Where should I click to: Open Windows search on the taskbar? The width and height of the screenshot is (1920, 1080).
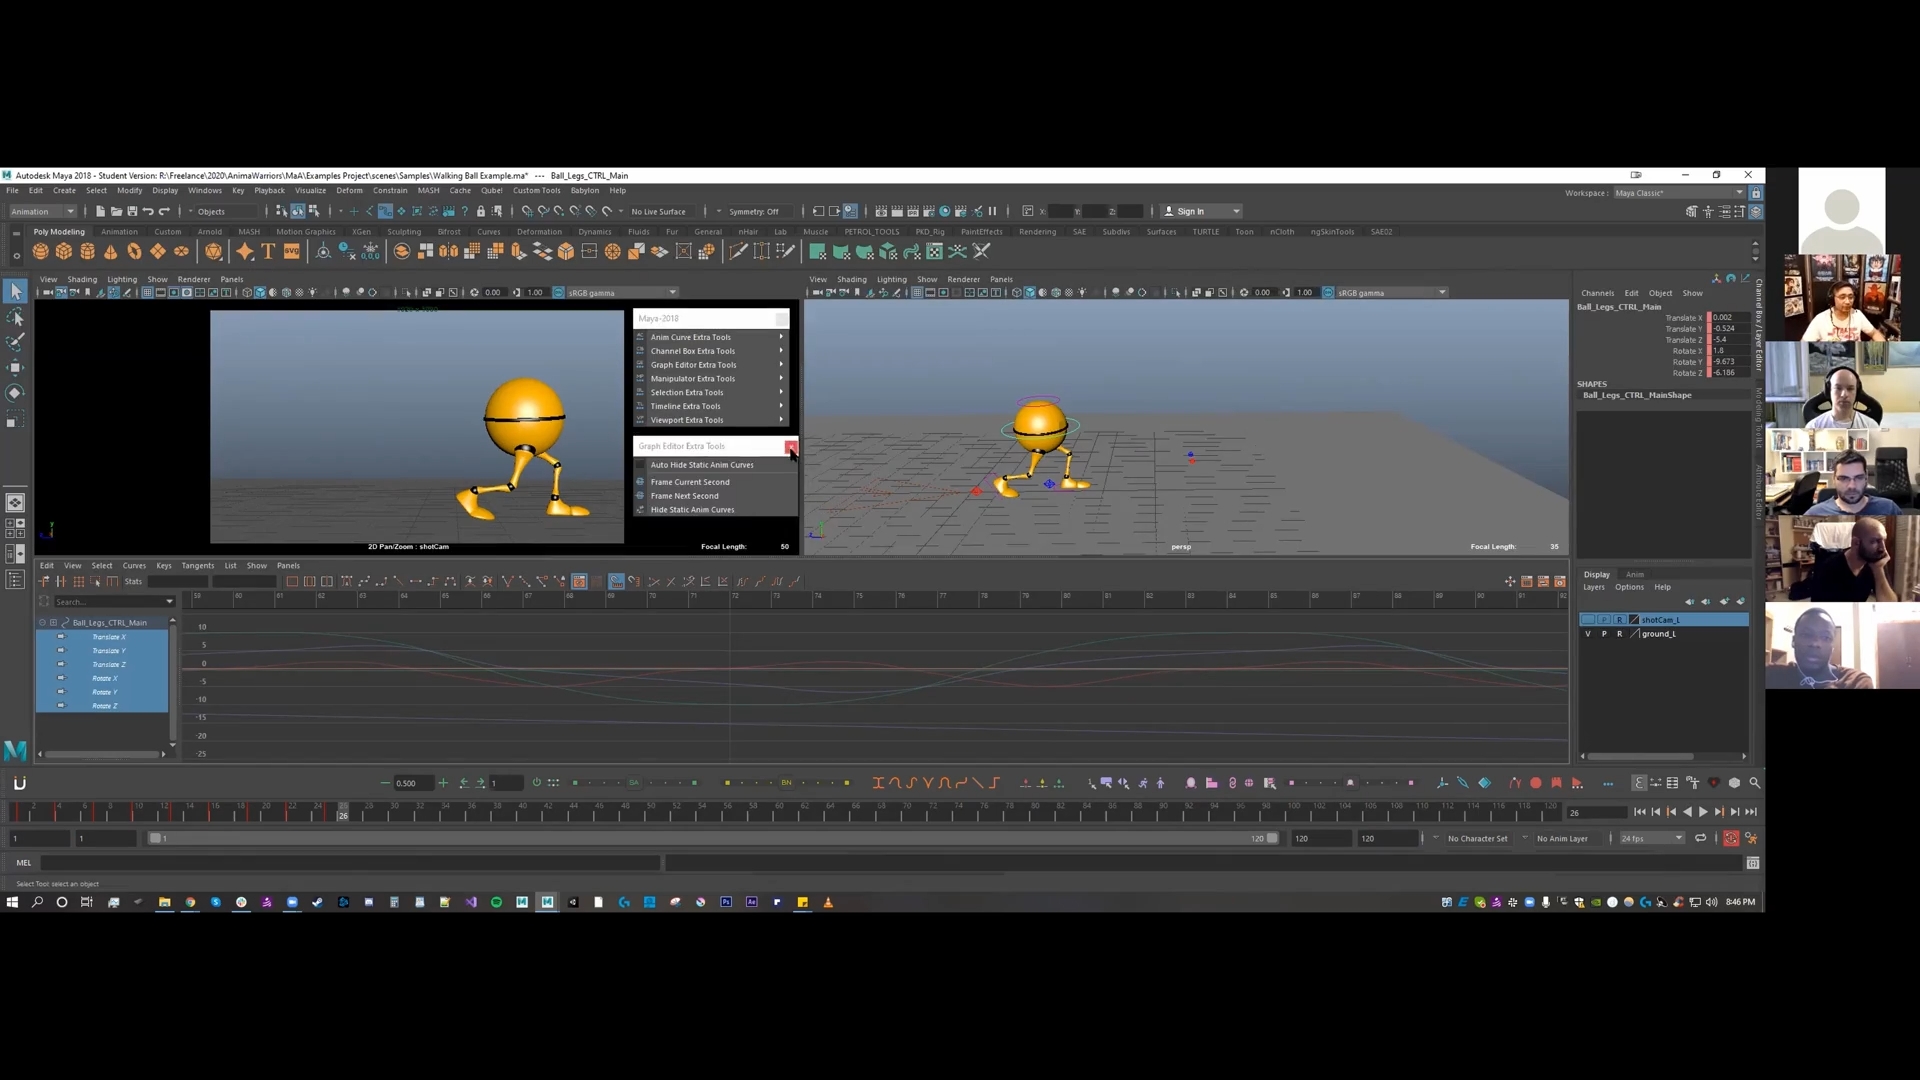pyautogui.click(x=37, y=902)
